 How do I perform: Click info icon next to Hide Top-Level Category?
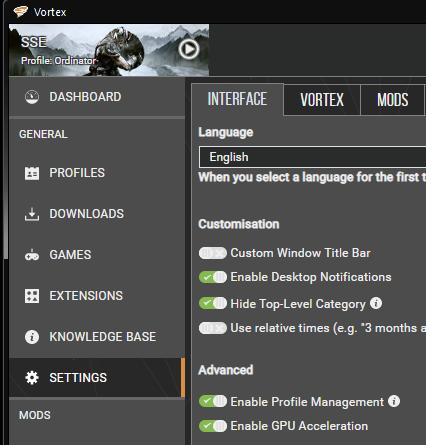point(376,303)
